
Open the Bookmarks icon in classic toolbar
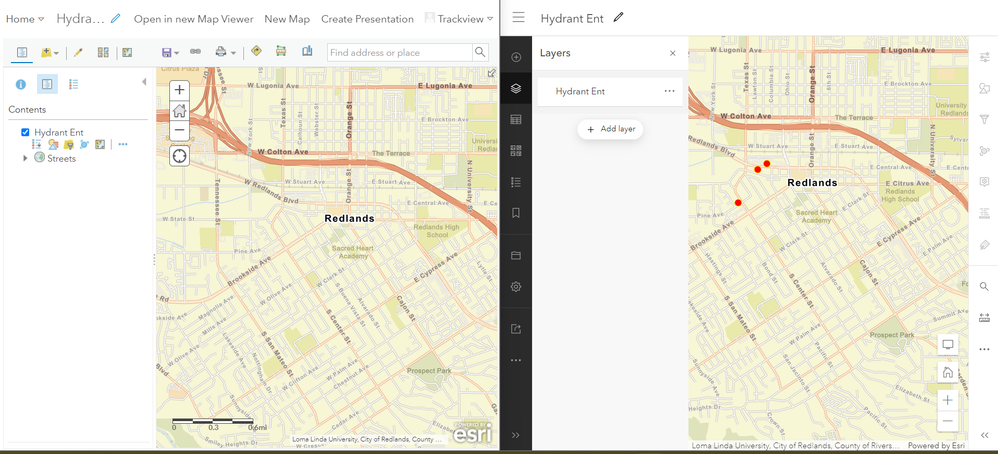(307, 52)
